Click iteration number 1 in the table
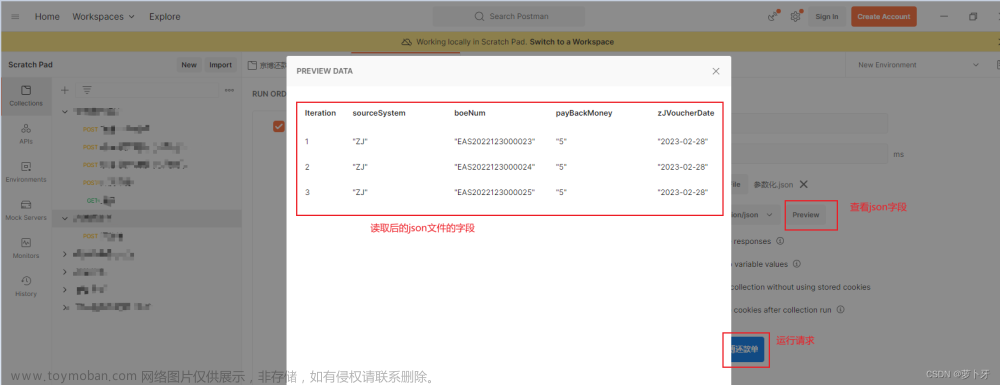Viewport: 1000px width, 385px height. [307, 142]
